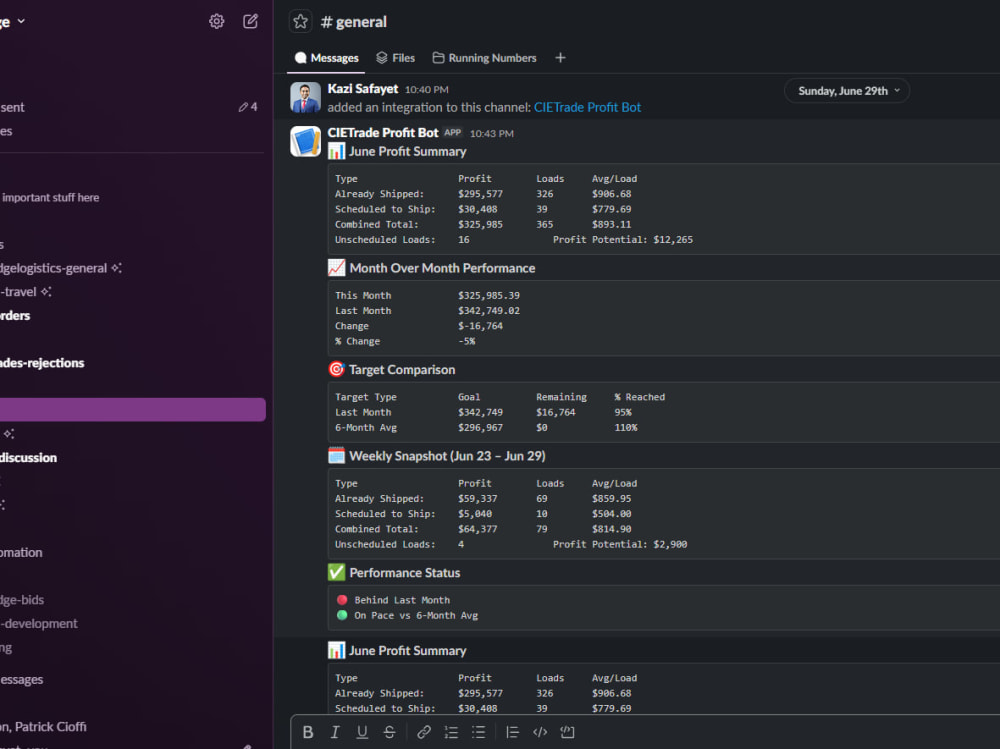Click the Profit Potential: $12,265 text

[x=622, y=240]
